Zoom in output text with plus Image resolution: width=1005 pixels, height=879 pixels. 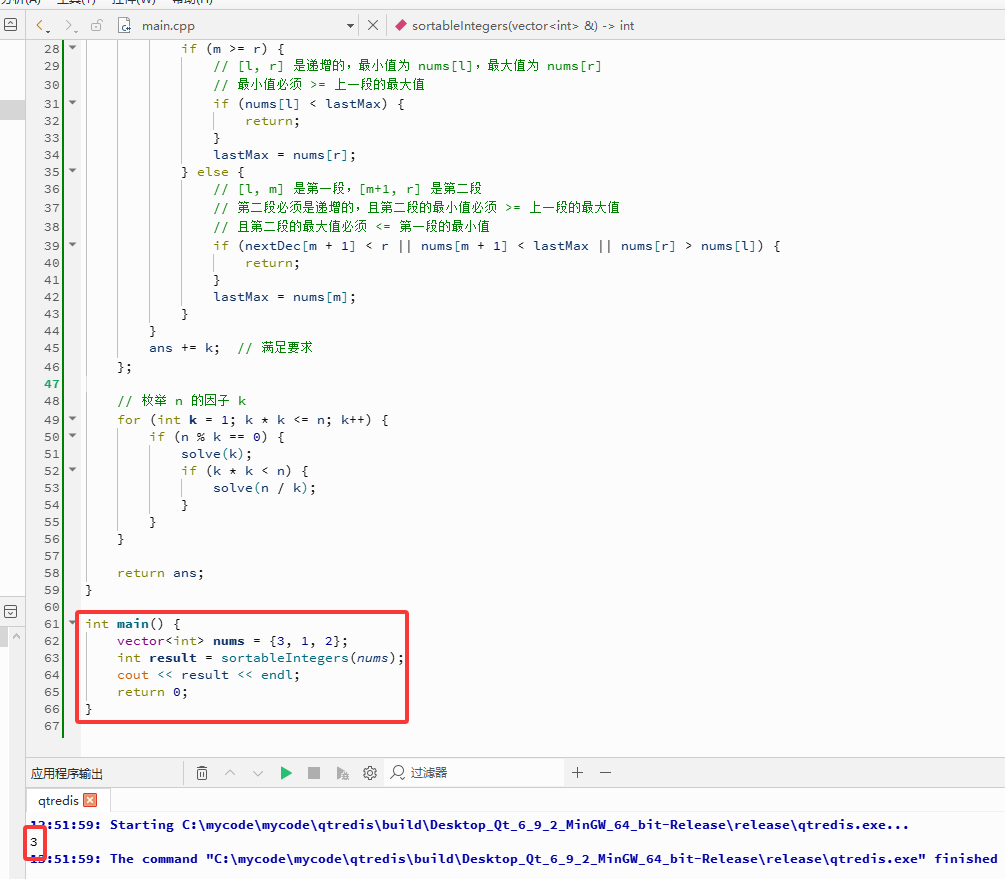[577, 773]
